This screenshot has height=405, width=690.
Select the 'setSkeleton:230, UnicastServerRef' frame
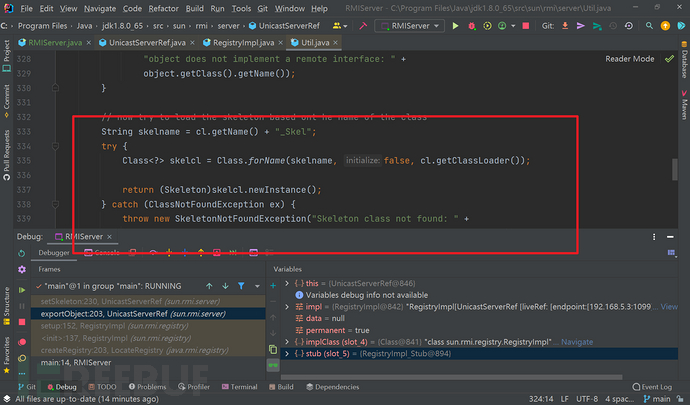pyautogui.click(x=148, y=302)
